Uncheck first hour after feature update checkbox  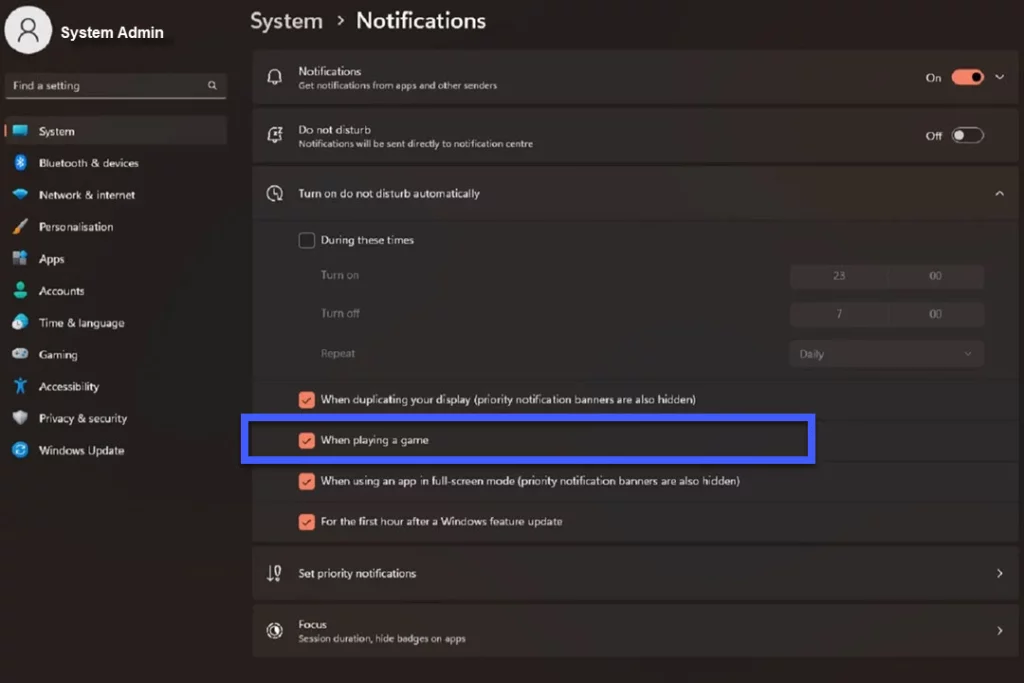click(306, 522)
